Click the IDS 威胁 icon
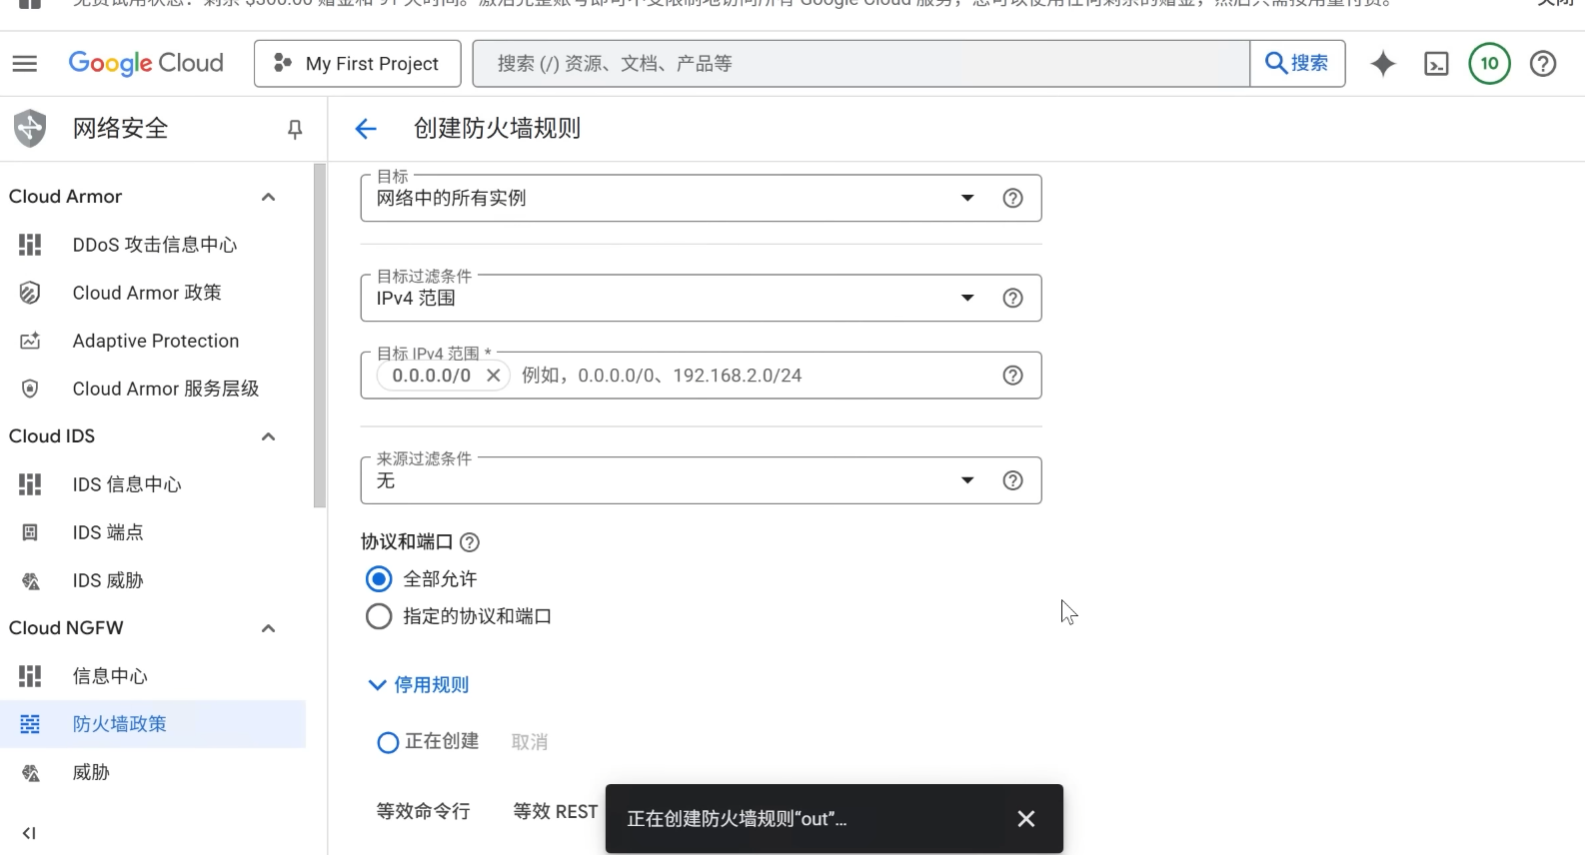Screen dimensions: 1585x855 click(x=30, y=581)
